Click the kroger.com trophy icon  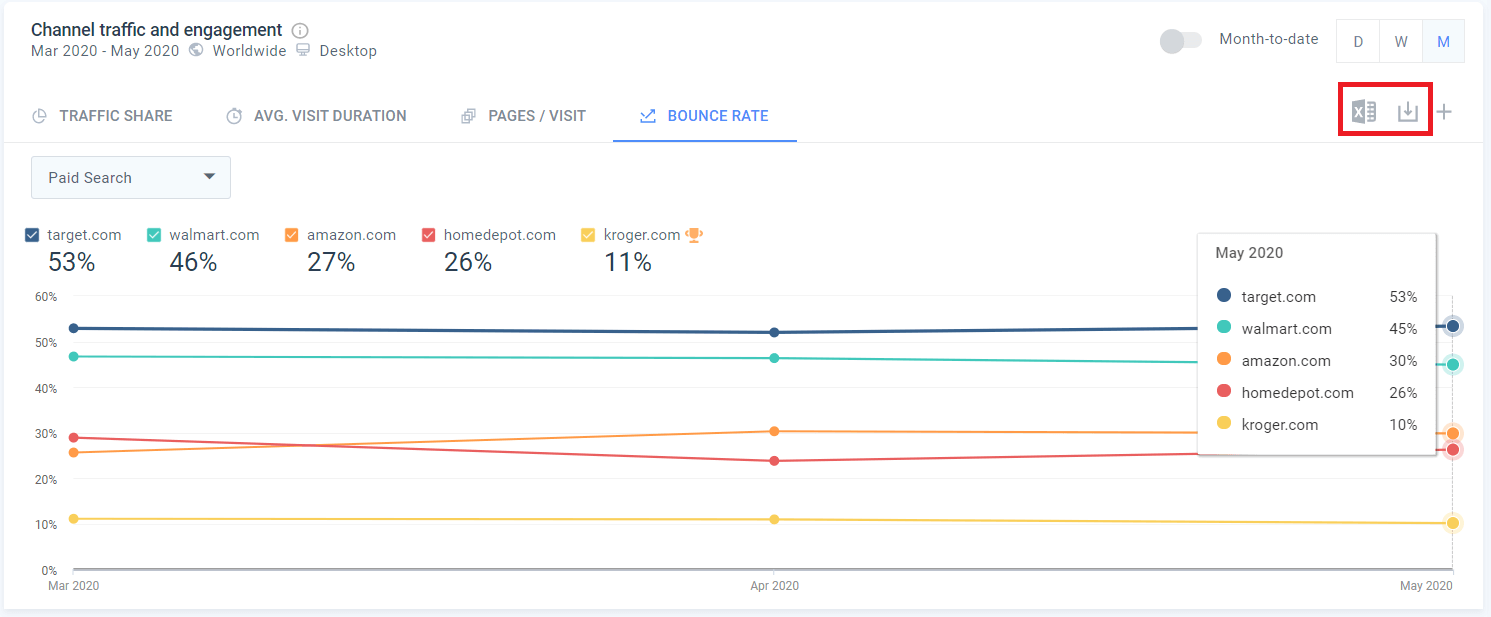point(694,235)
